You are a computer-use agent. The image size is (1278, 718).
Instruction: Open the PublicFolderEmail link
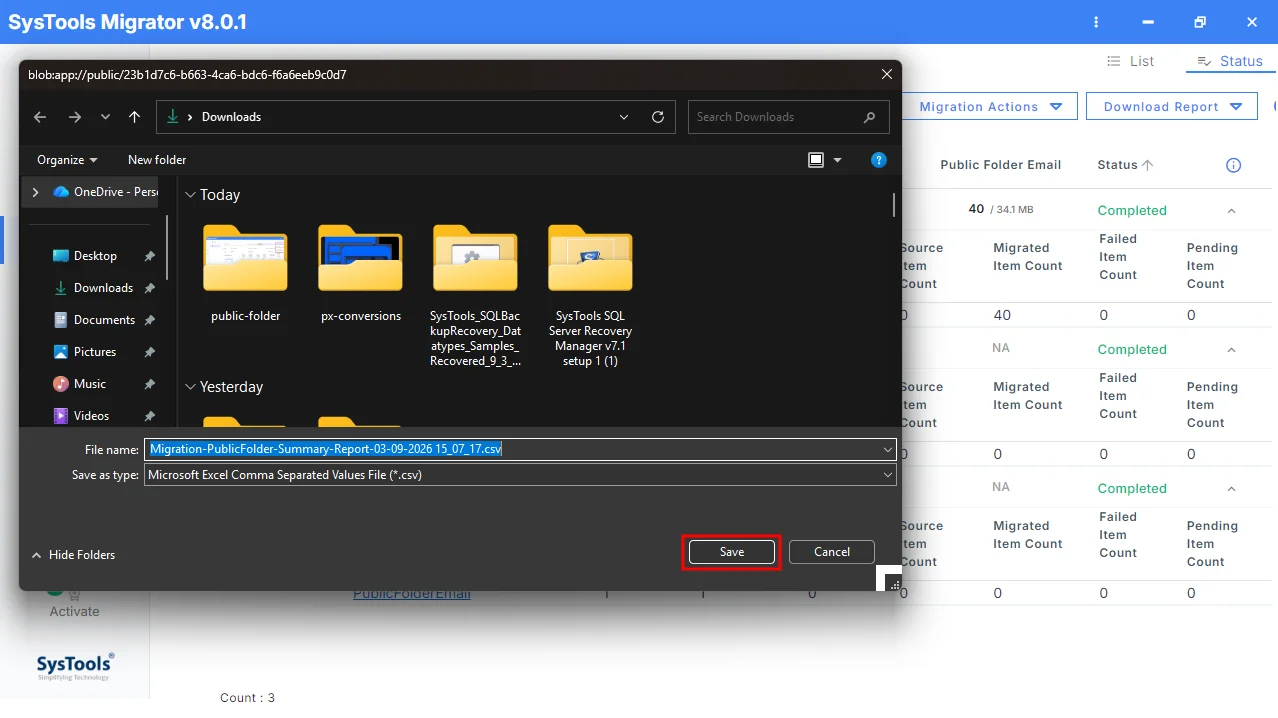[411, 595]
